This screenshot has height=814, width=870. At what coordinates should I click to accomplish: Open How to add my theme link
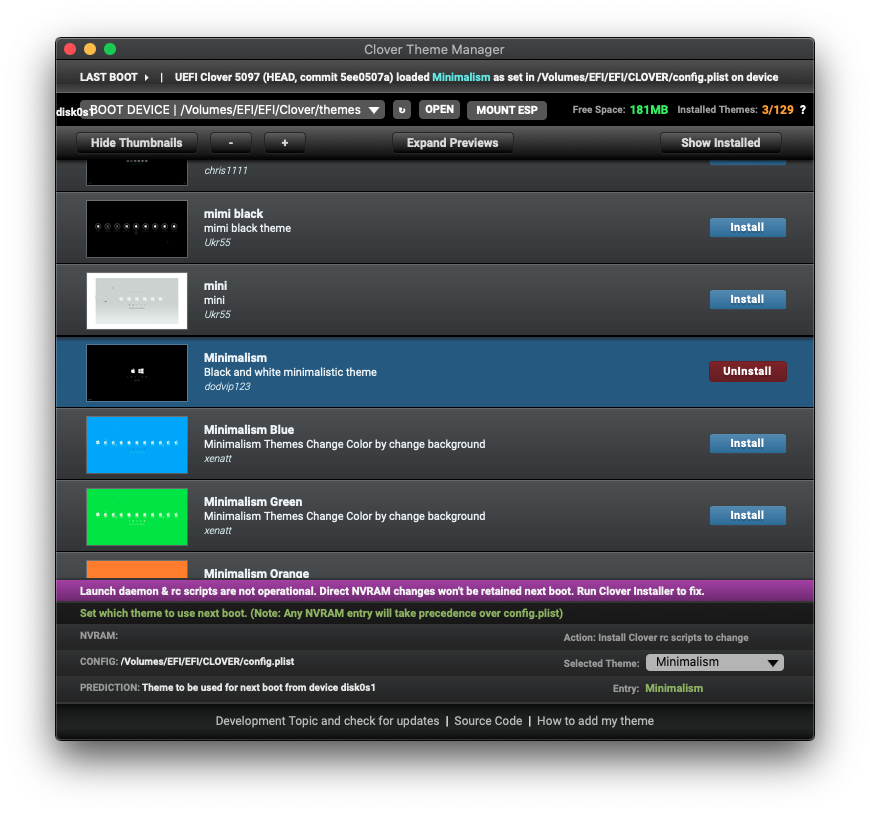(x=595, y=721)
